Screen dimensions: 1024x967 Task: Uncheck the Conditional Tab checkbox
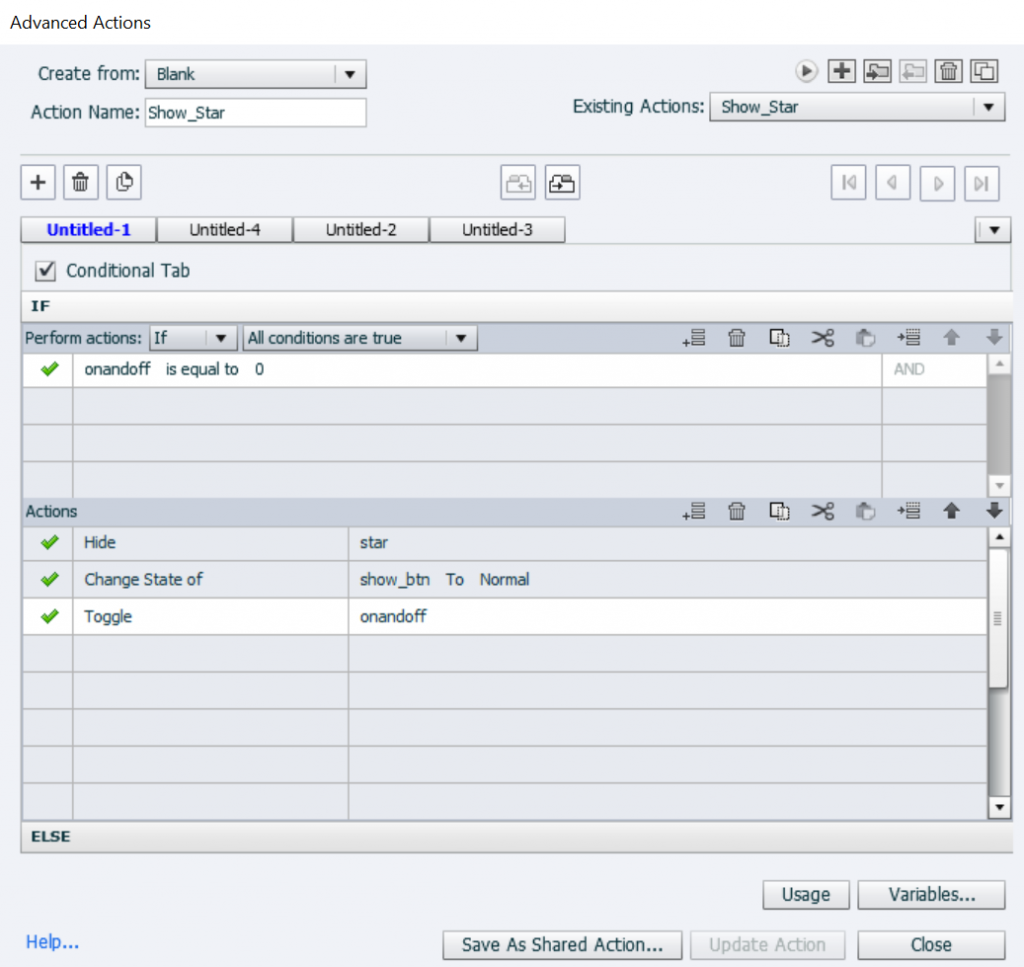point(45,270)
